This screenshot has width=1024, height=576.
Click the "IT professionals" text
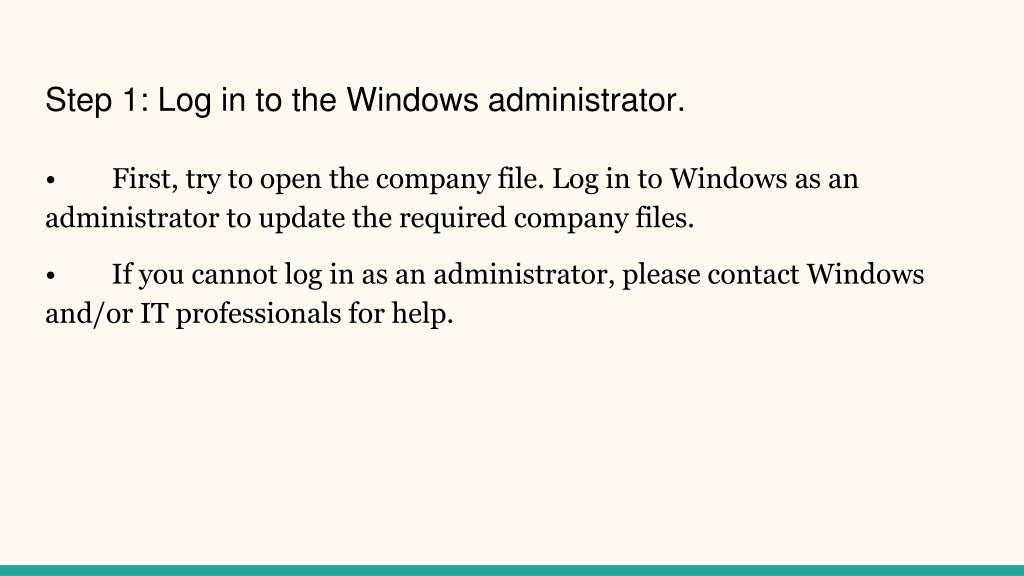[240, 314]
